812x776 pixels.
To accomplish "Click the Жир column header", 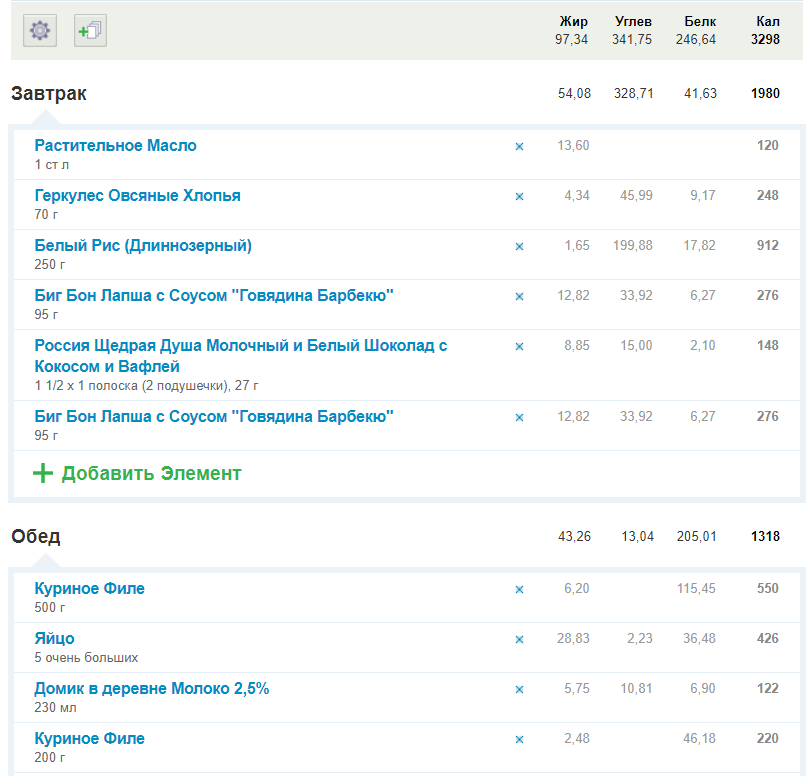I will point(574,21).
